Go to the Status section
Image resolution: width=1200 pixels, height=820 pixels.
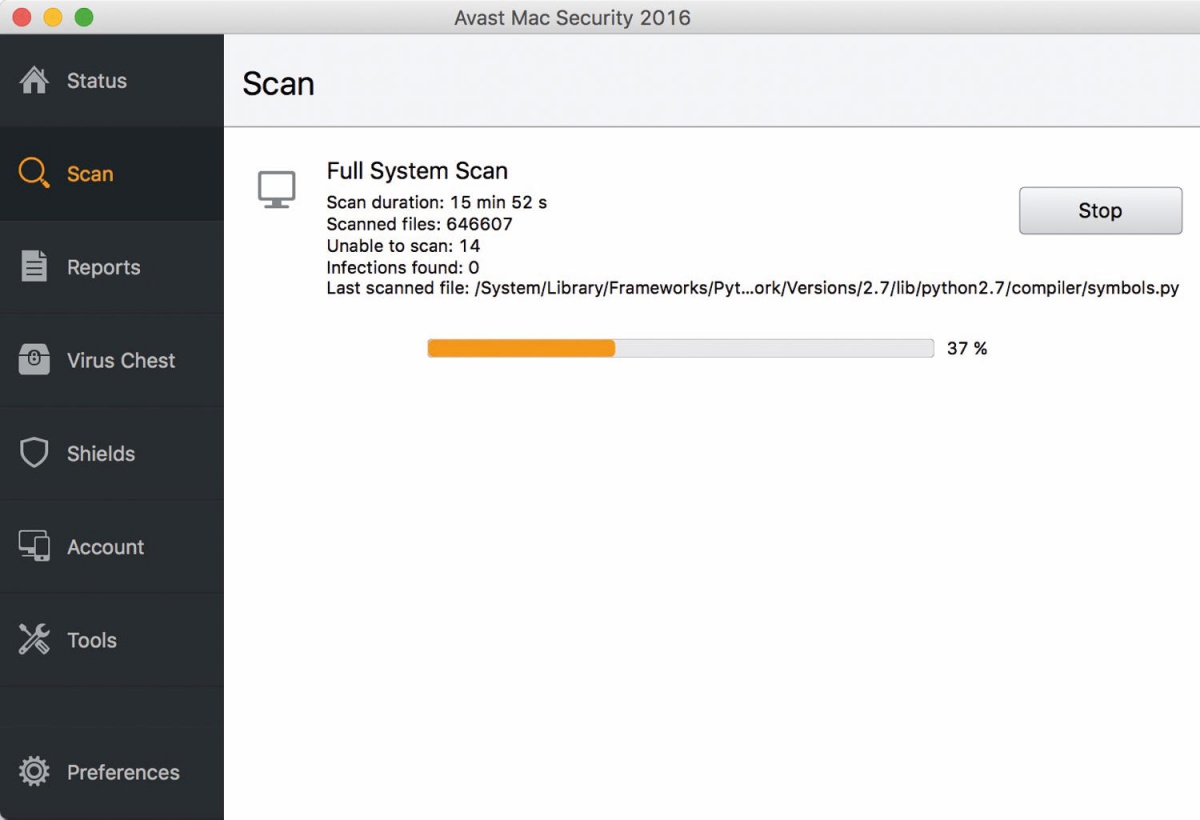[x=97, y=81]
